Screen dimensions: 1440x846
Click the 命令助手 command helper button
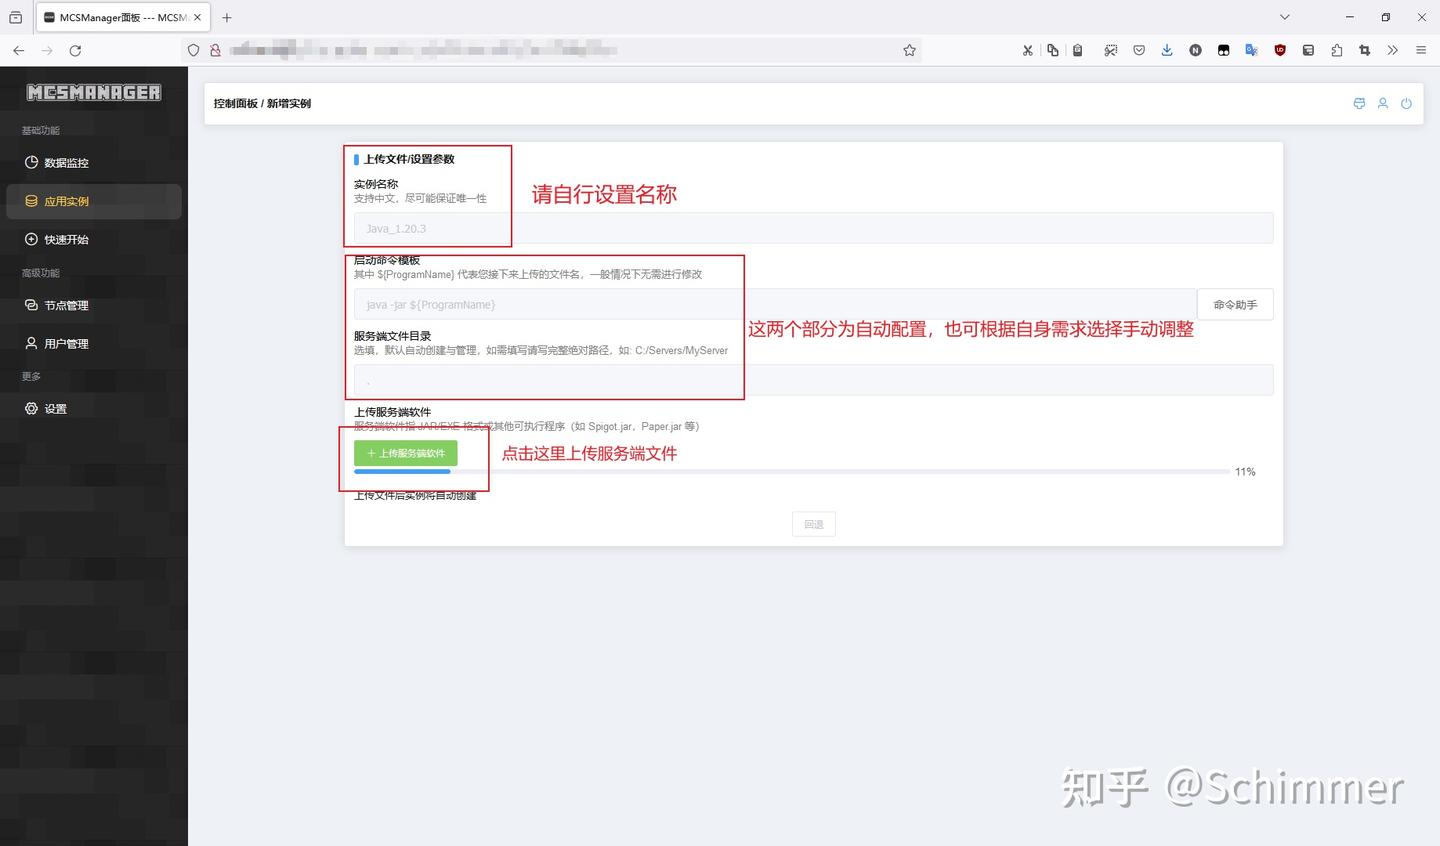[1235, 304]
